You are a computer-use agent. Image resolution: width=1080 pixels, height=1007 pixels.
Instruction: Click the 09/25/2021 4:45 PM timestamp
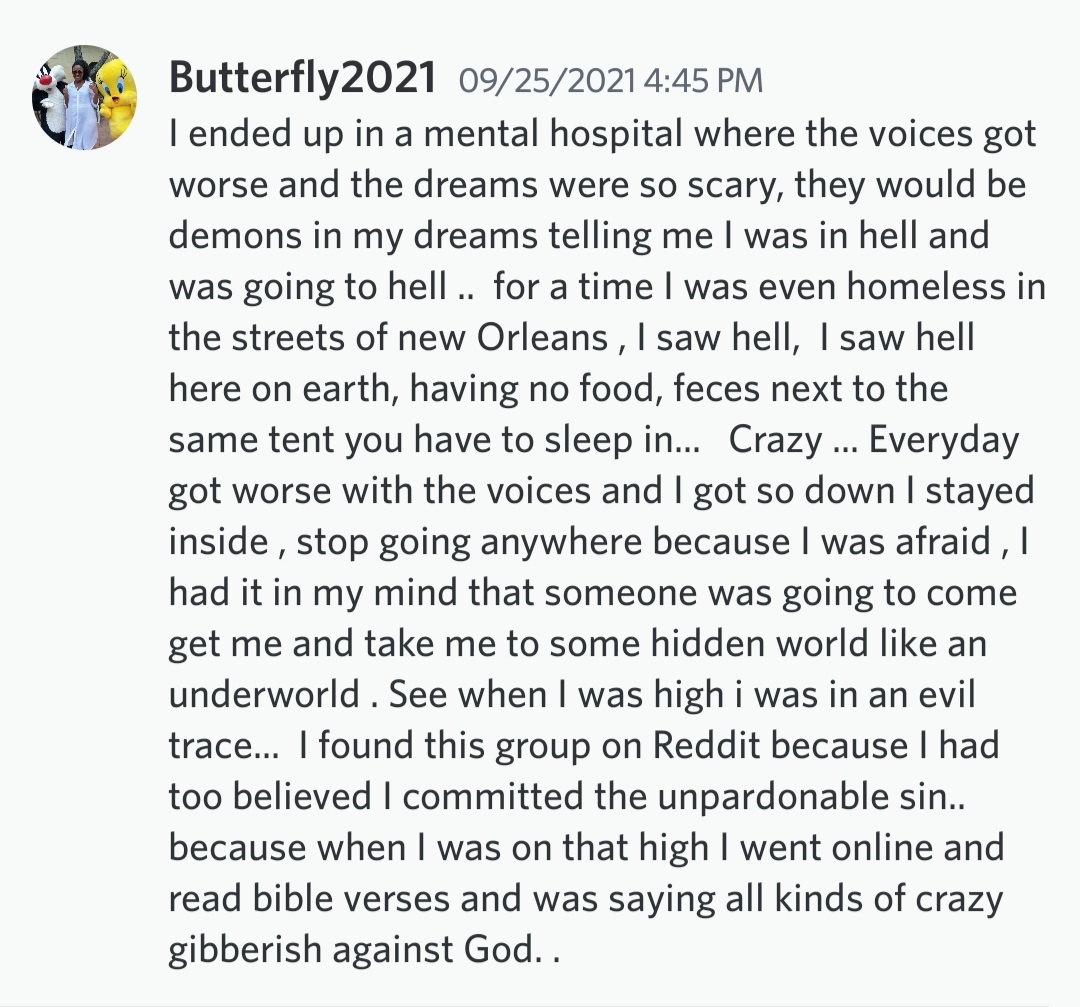(x=610, y=81)
